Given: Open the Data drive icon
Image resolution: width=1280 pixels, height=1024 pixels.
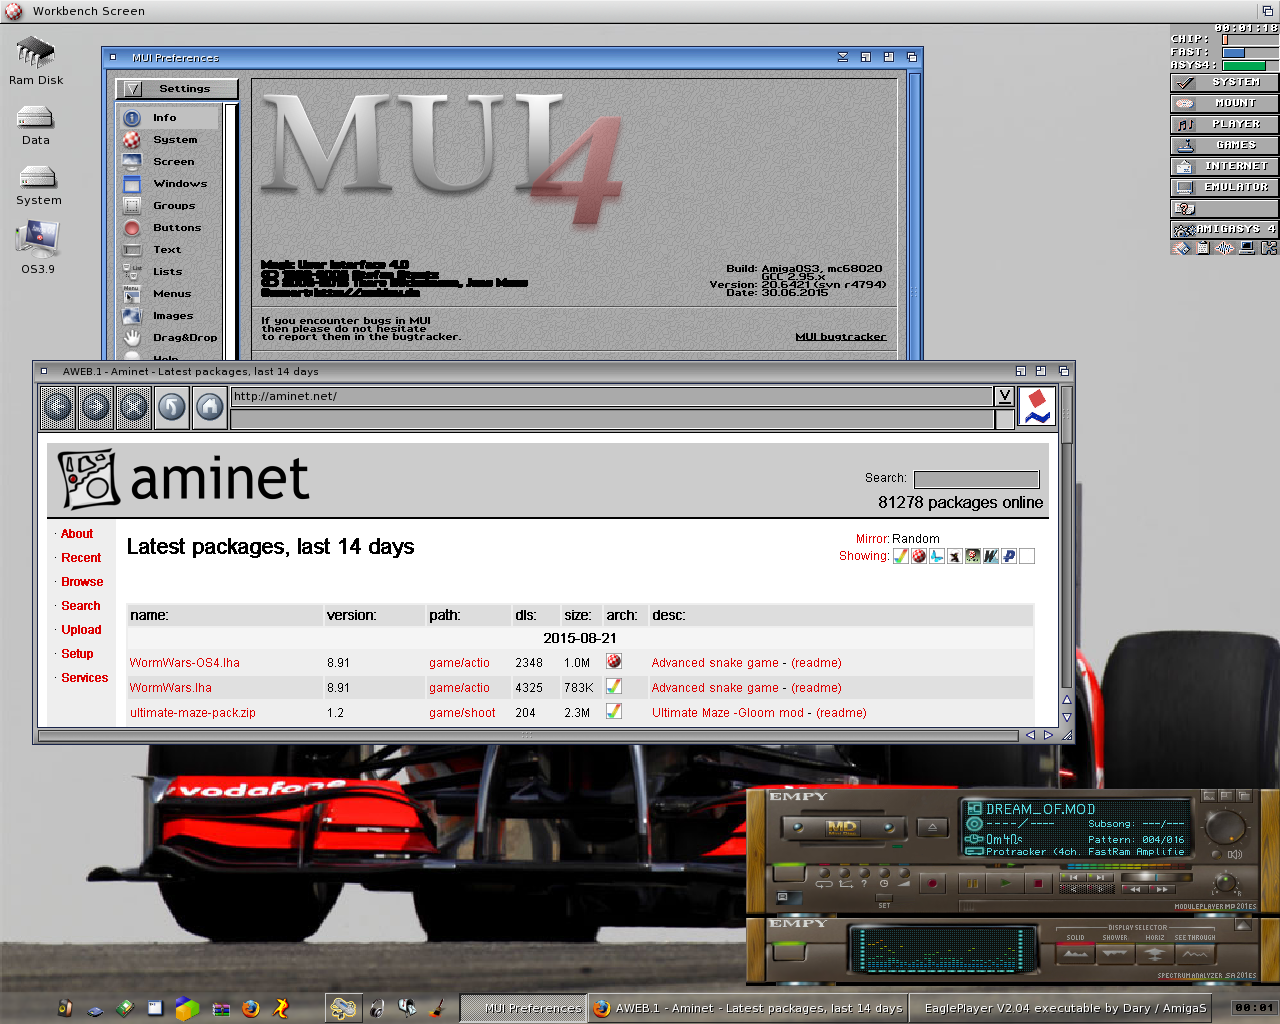Looking at the screenshot, I should (36, 117).
